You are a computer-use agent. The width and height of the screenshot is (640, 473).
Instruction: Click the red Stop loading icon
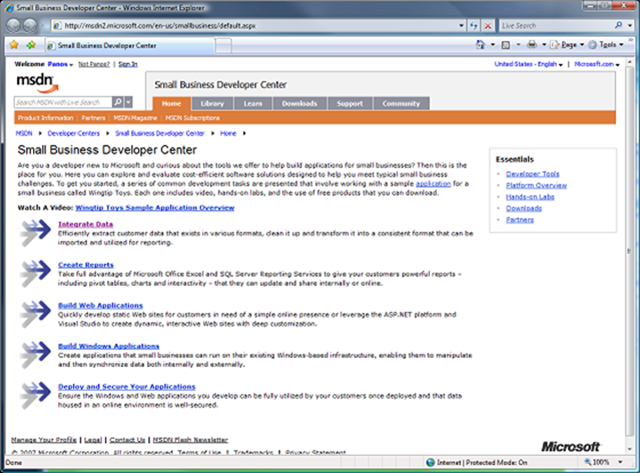pos(488,26)
